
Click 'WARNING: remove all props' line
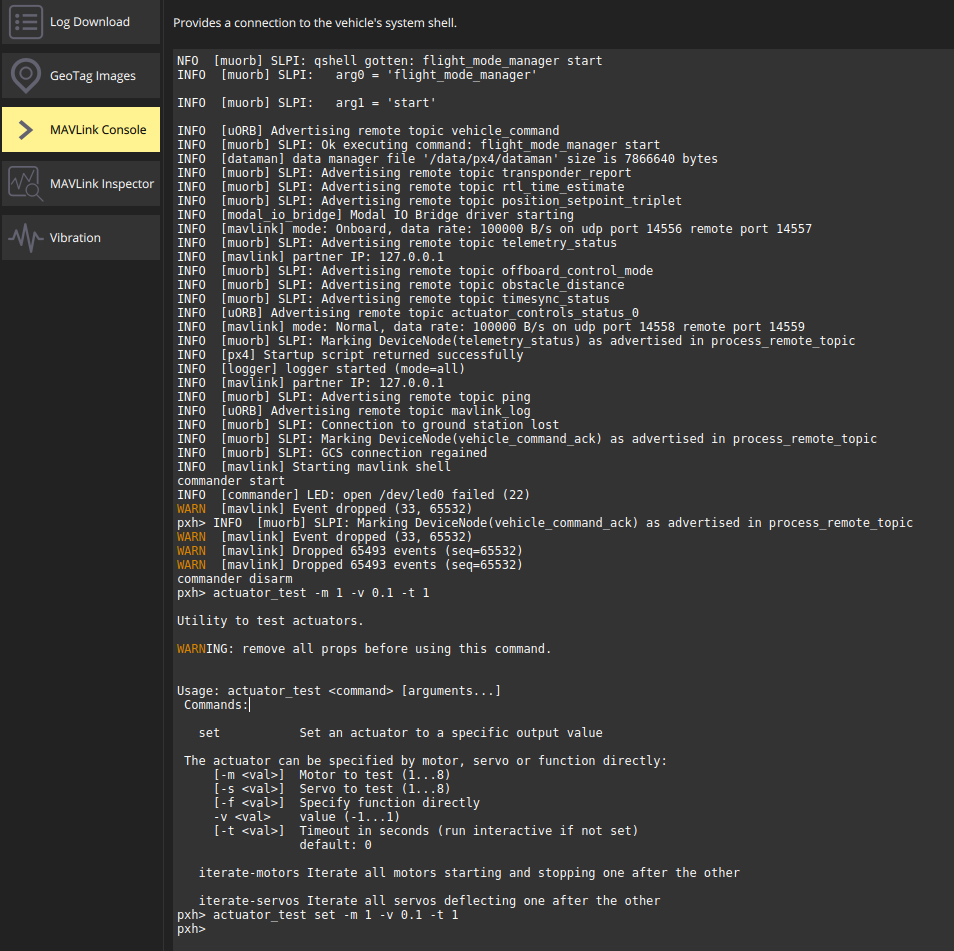pos(364,649)
